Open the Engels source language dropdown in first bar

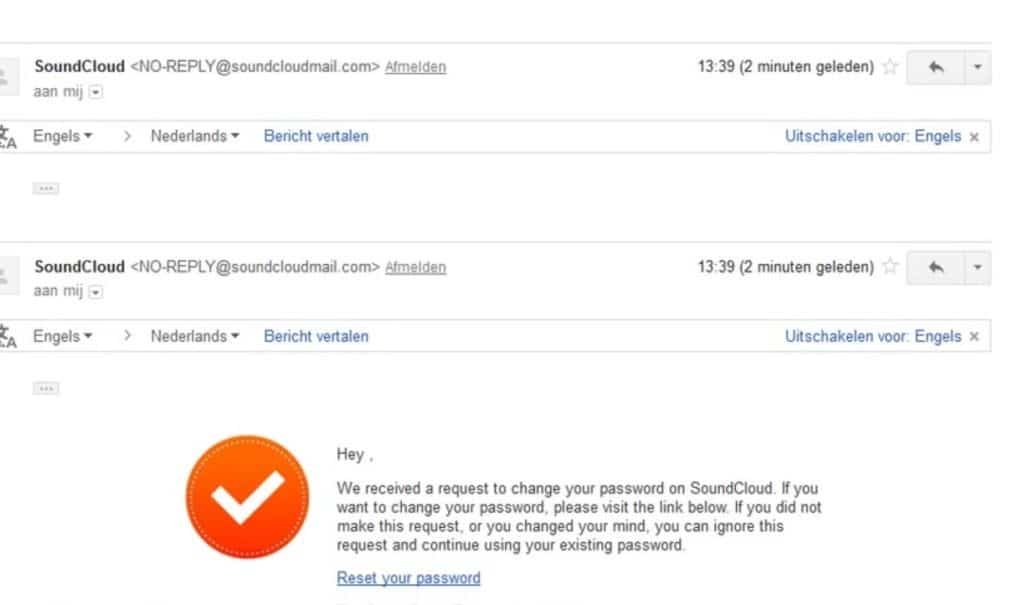click(63, 136)
